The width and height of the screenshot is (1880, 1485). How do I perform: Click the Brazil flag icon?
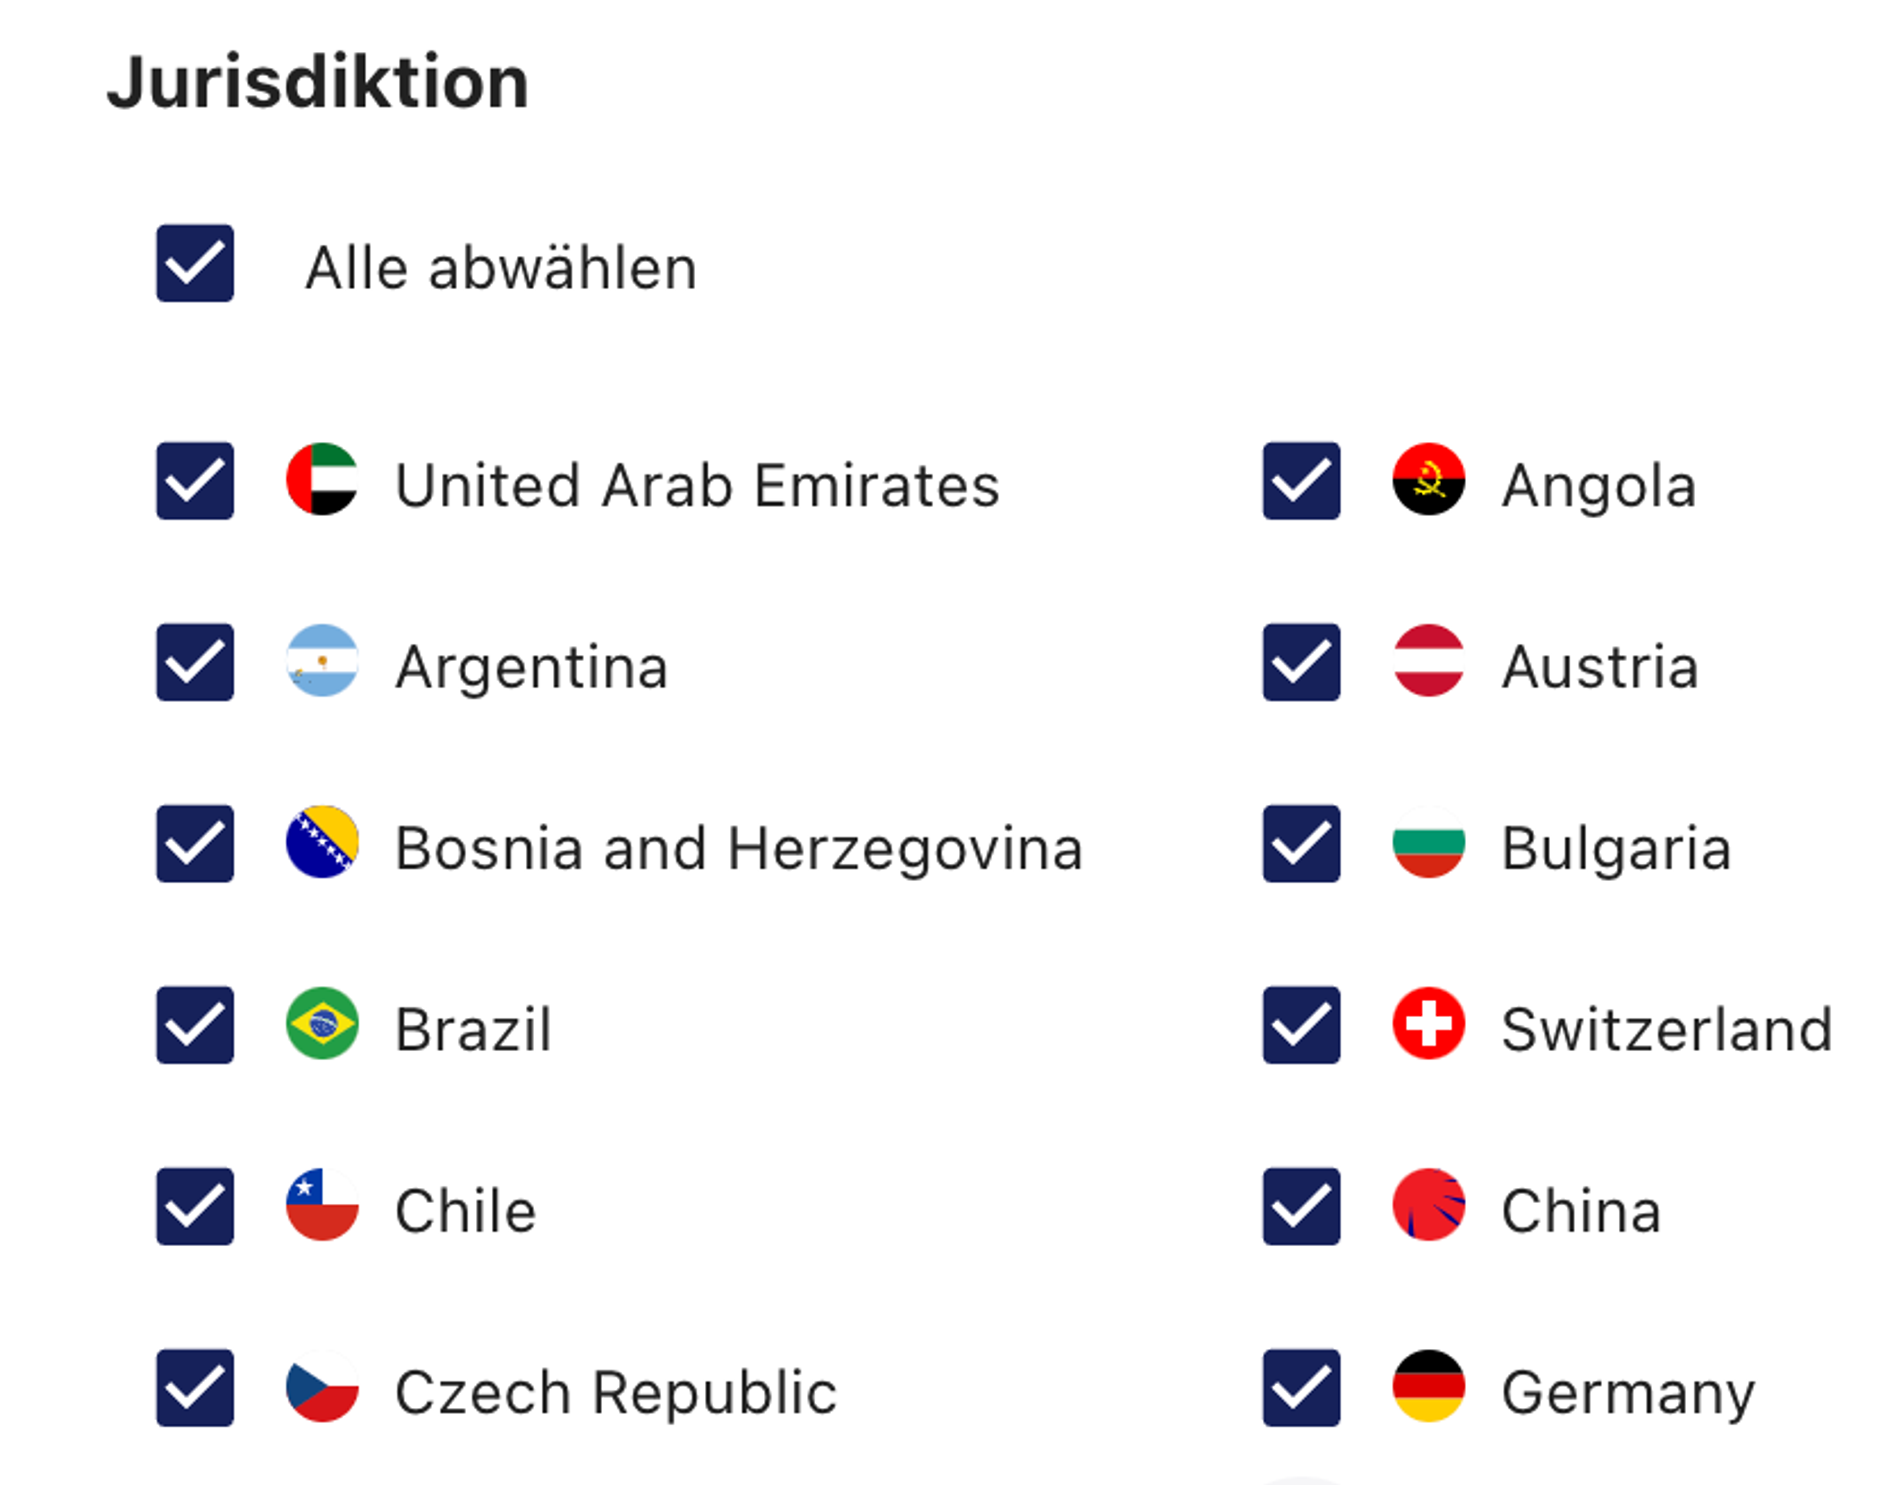pyautogui.click(x=322, y=1024)
